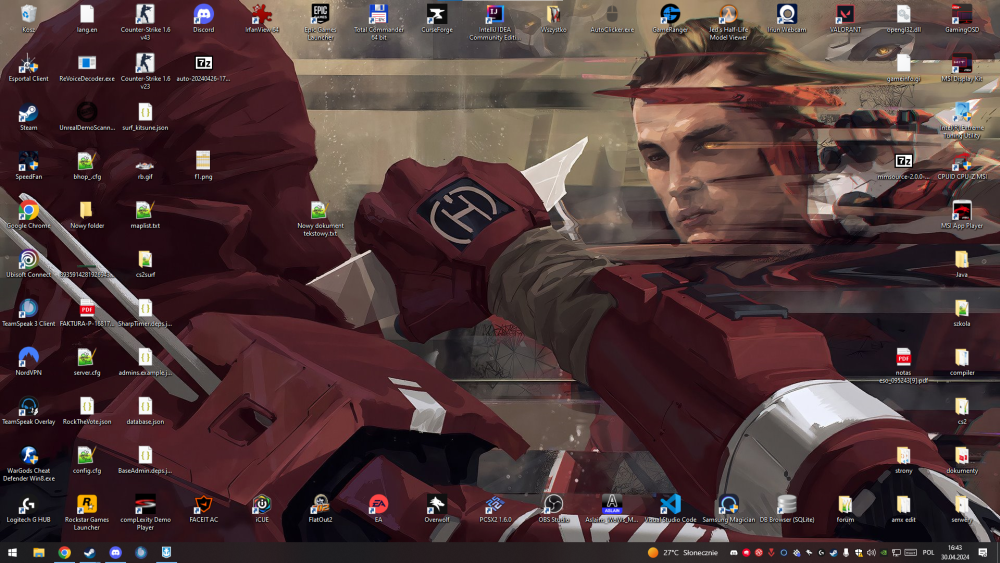This screenshot has width=1000, height=563.
Task: Select the AutoClicker.exe icon
Action: click(612, 18)
